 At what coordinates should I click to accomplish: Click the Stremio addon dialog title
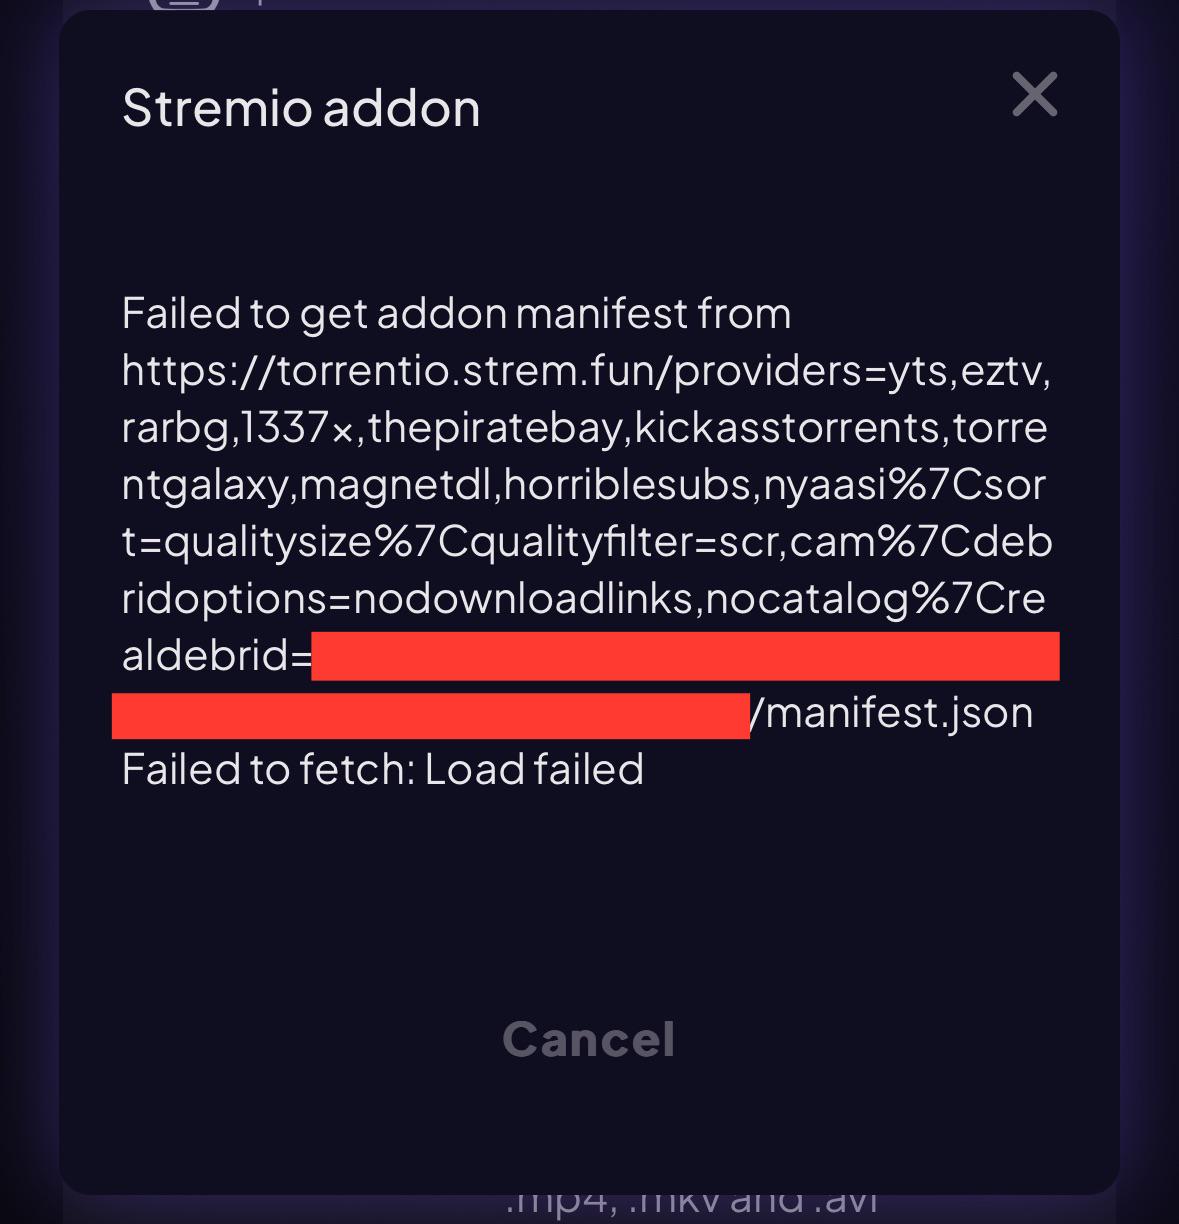300,107
